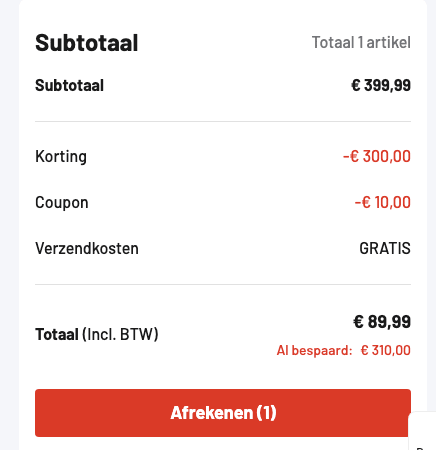Click the Verzendkosten label

[87, 248]
